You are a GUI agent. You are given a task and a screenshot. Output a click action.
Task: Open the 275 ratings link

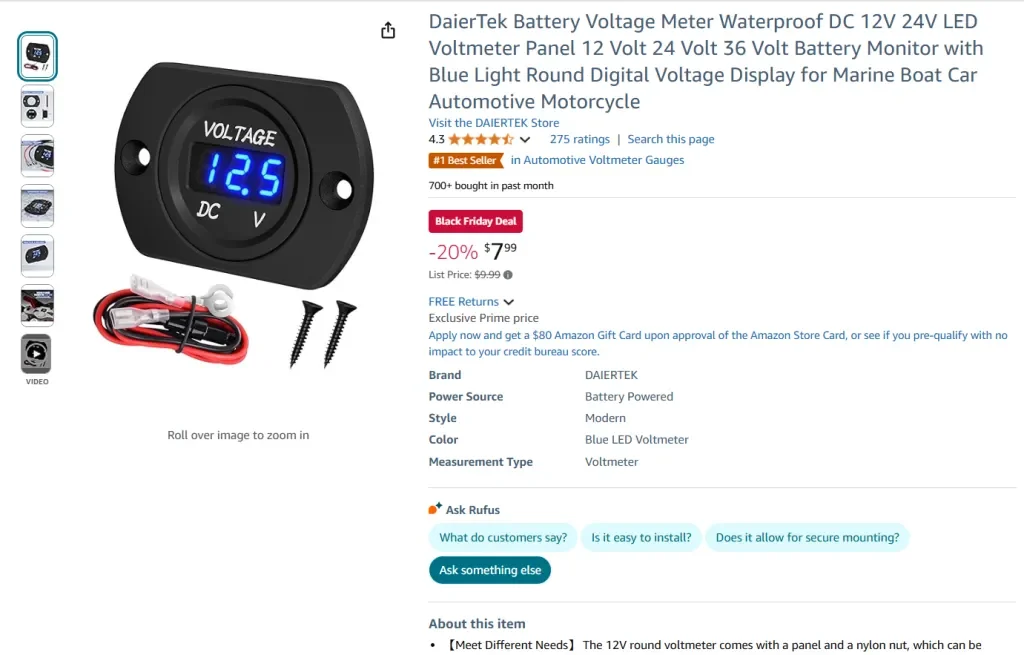tap(579, 139)
